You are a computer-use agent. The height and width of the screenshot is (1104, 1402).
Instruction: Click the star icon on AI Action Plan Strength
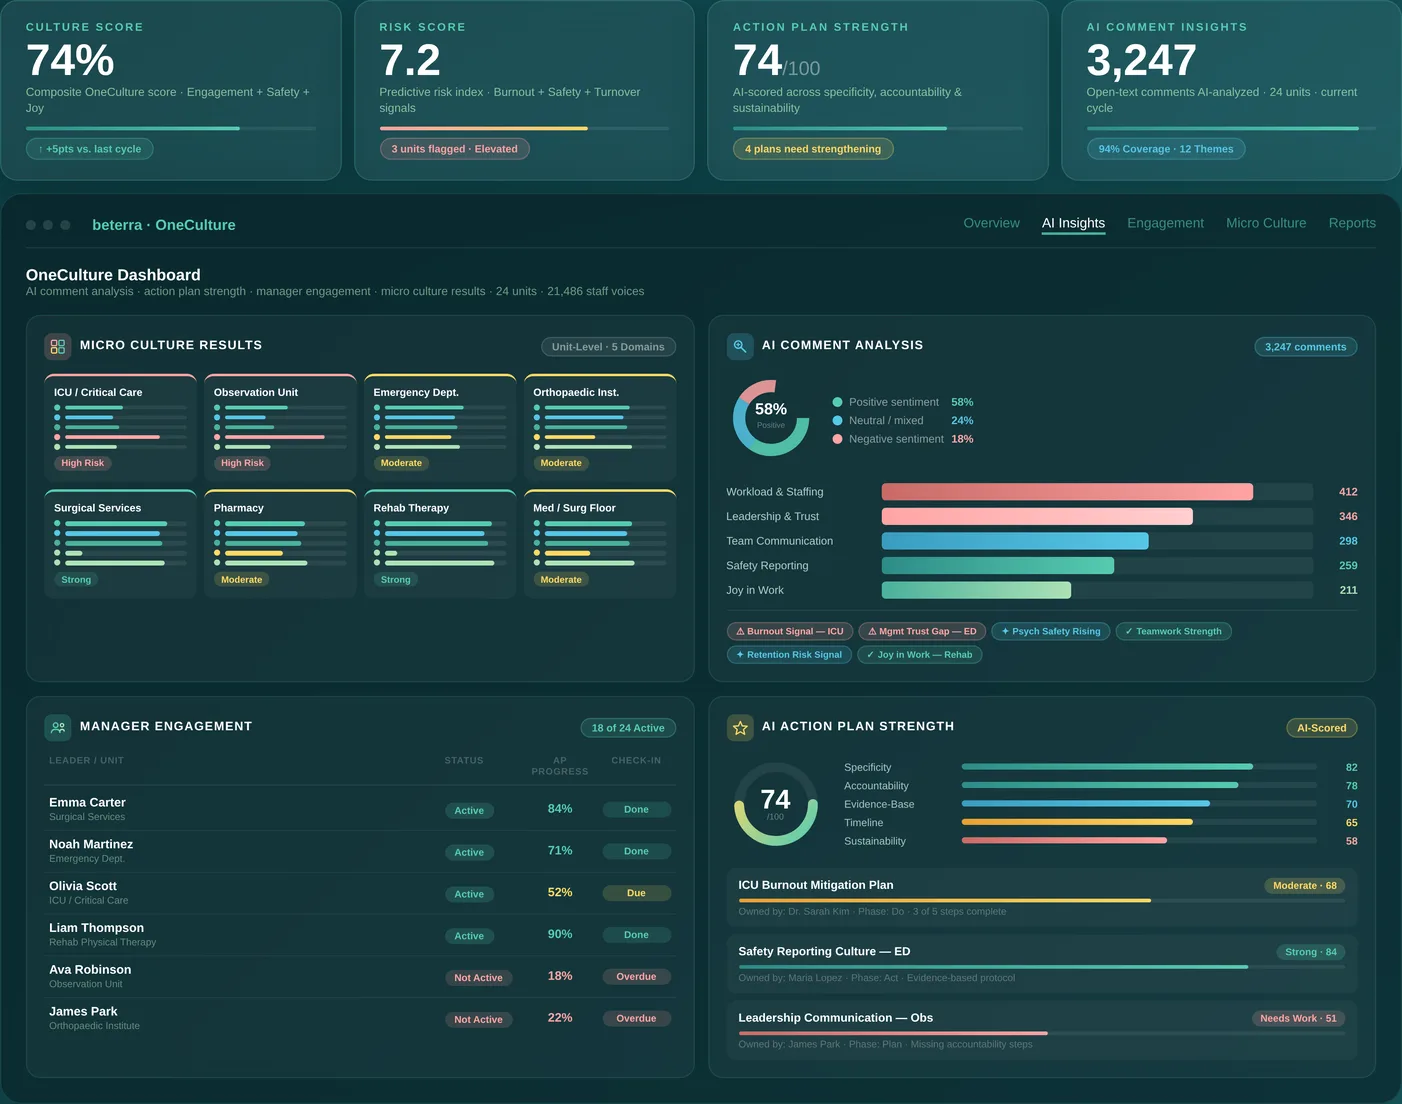[740, 727]
